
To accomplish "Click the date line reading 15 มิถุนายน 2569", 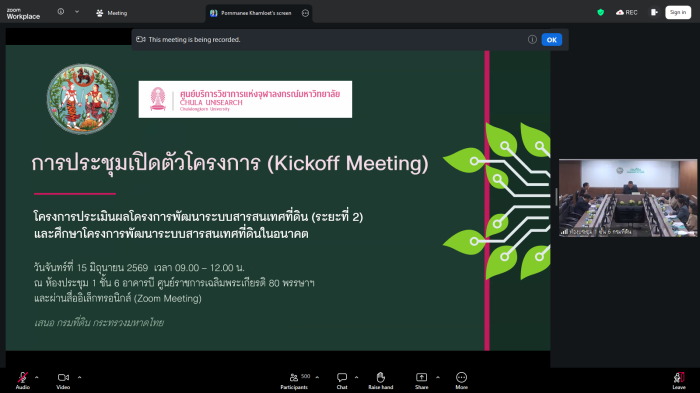I will pyautogui.click(x=139, y=268).
